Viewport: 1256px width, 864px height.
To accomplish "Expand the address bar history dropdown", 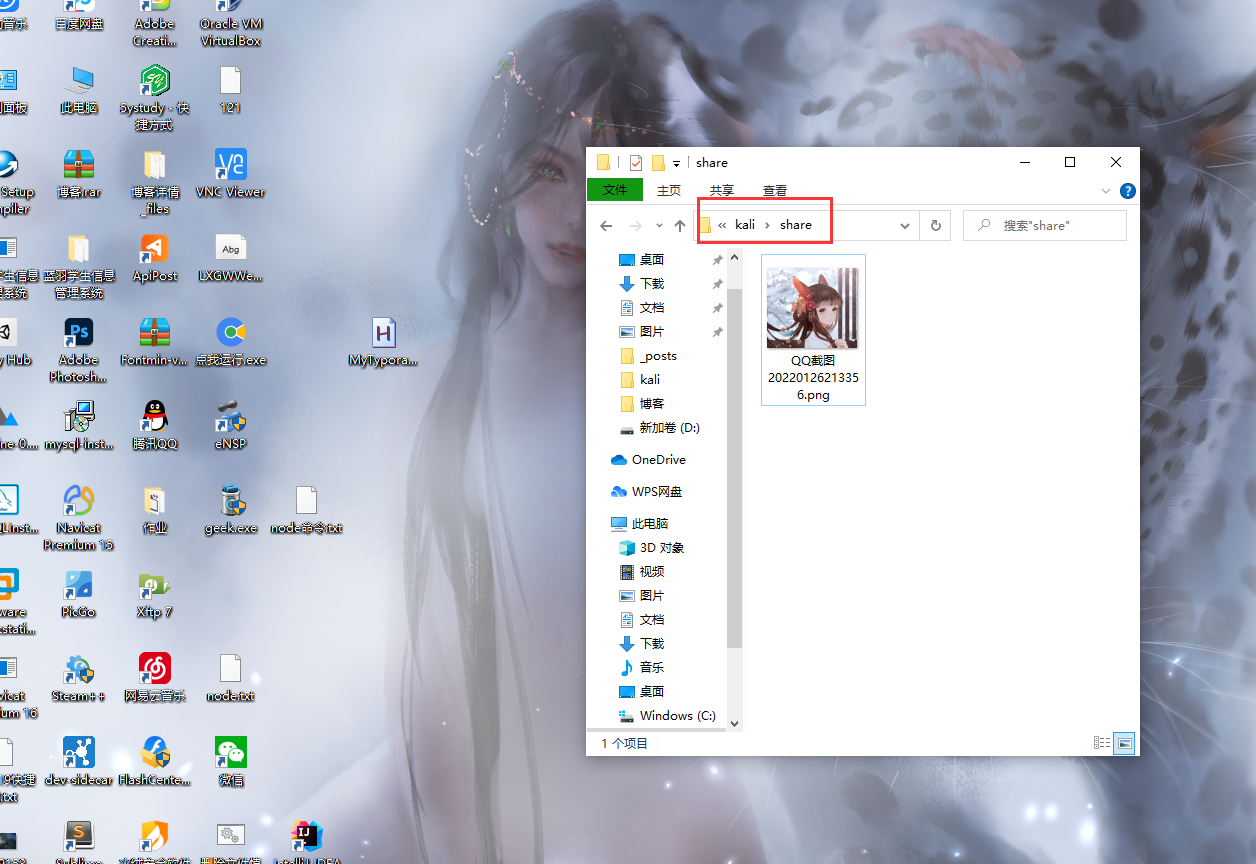I will click(905, 226).
